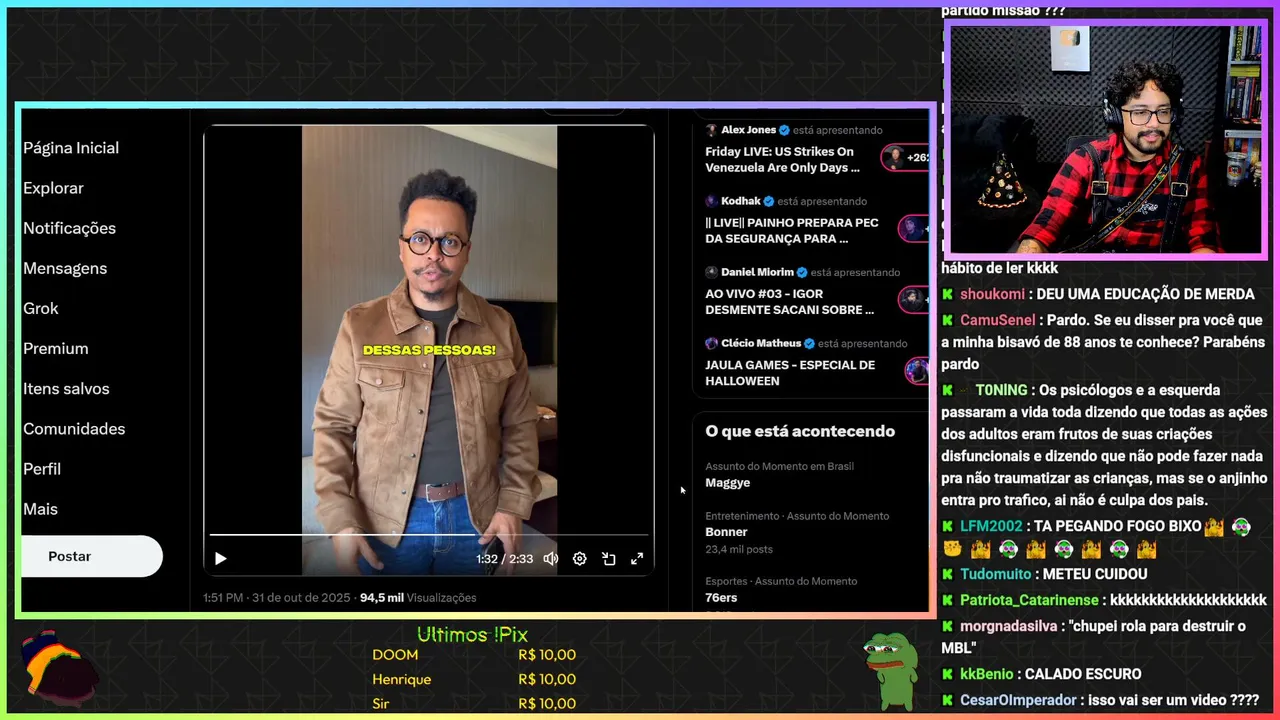1280x720 pixels.
Task: Open Kodhak live about PEC da Segurança
Action: pyautogui.click(x=791, y=231)
